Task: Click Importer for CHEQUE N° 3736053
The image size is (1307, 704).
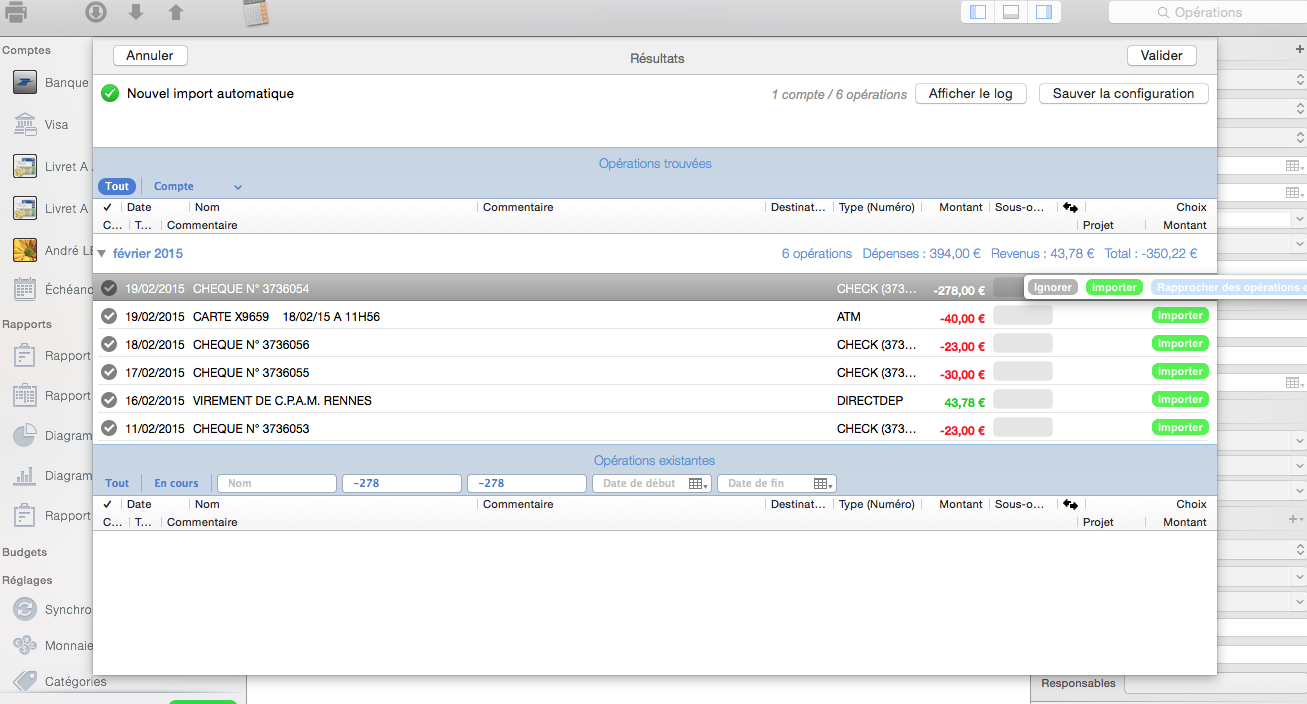Action: 1180,428
